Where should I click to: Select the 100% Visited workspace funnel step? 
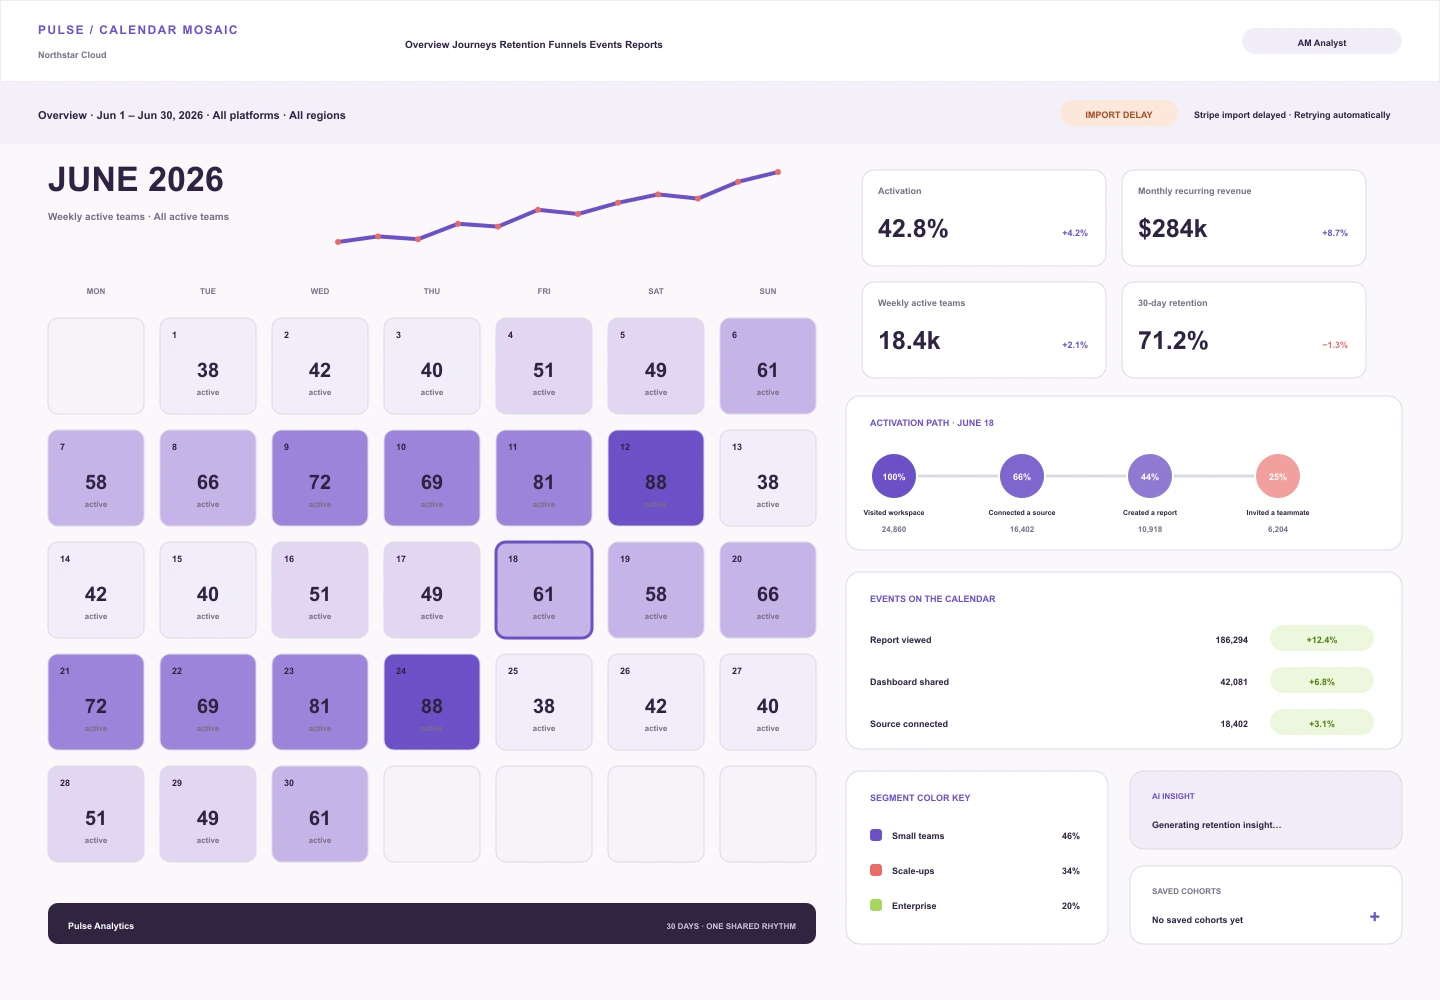894,476
